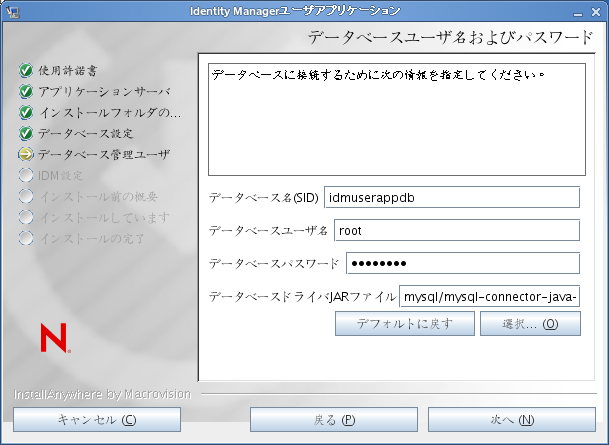Image resolution: width=609 pixels, height=445 pixels.
Task: Focus the データベースユーザ名 field containing root
Action: pyautogui.click(x=457, y=230)
